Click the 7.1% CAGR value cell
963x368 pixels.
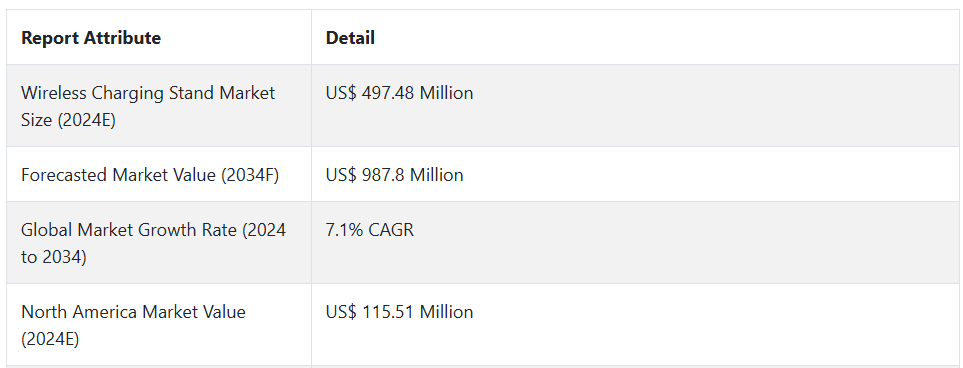635,243
